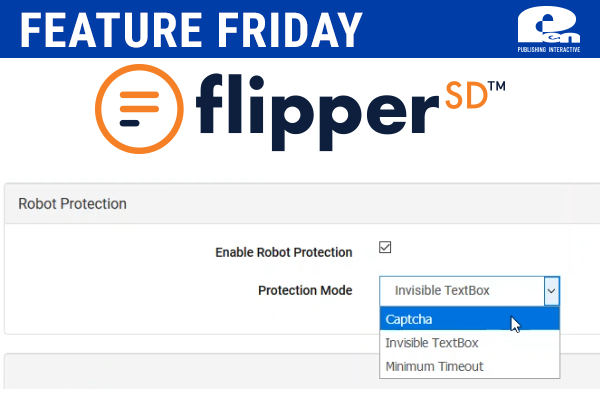Click the letter 'f' of flipper logo
600x400 pixels.
[209, 103]
